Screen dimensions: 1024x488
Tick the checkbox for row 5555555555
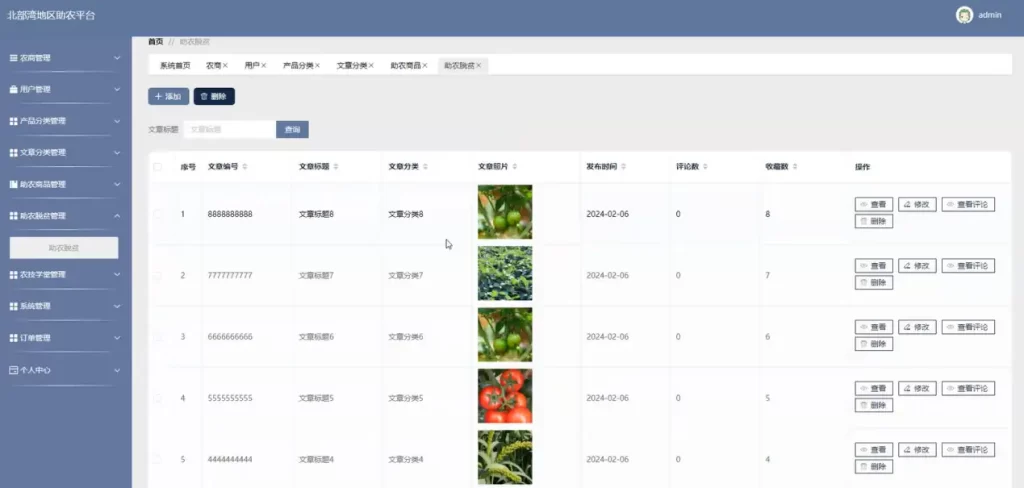tap(157, 398)
